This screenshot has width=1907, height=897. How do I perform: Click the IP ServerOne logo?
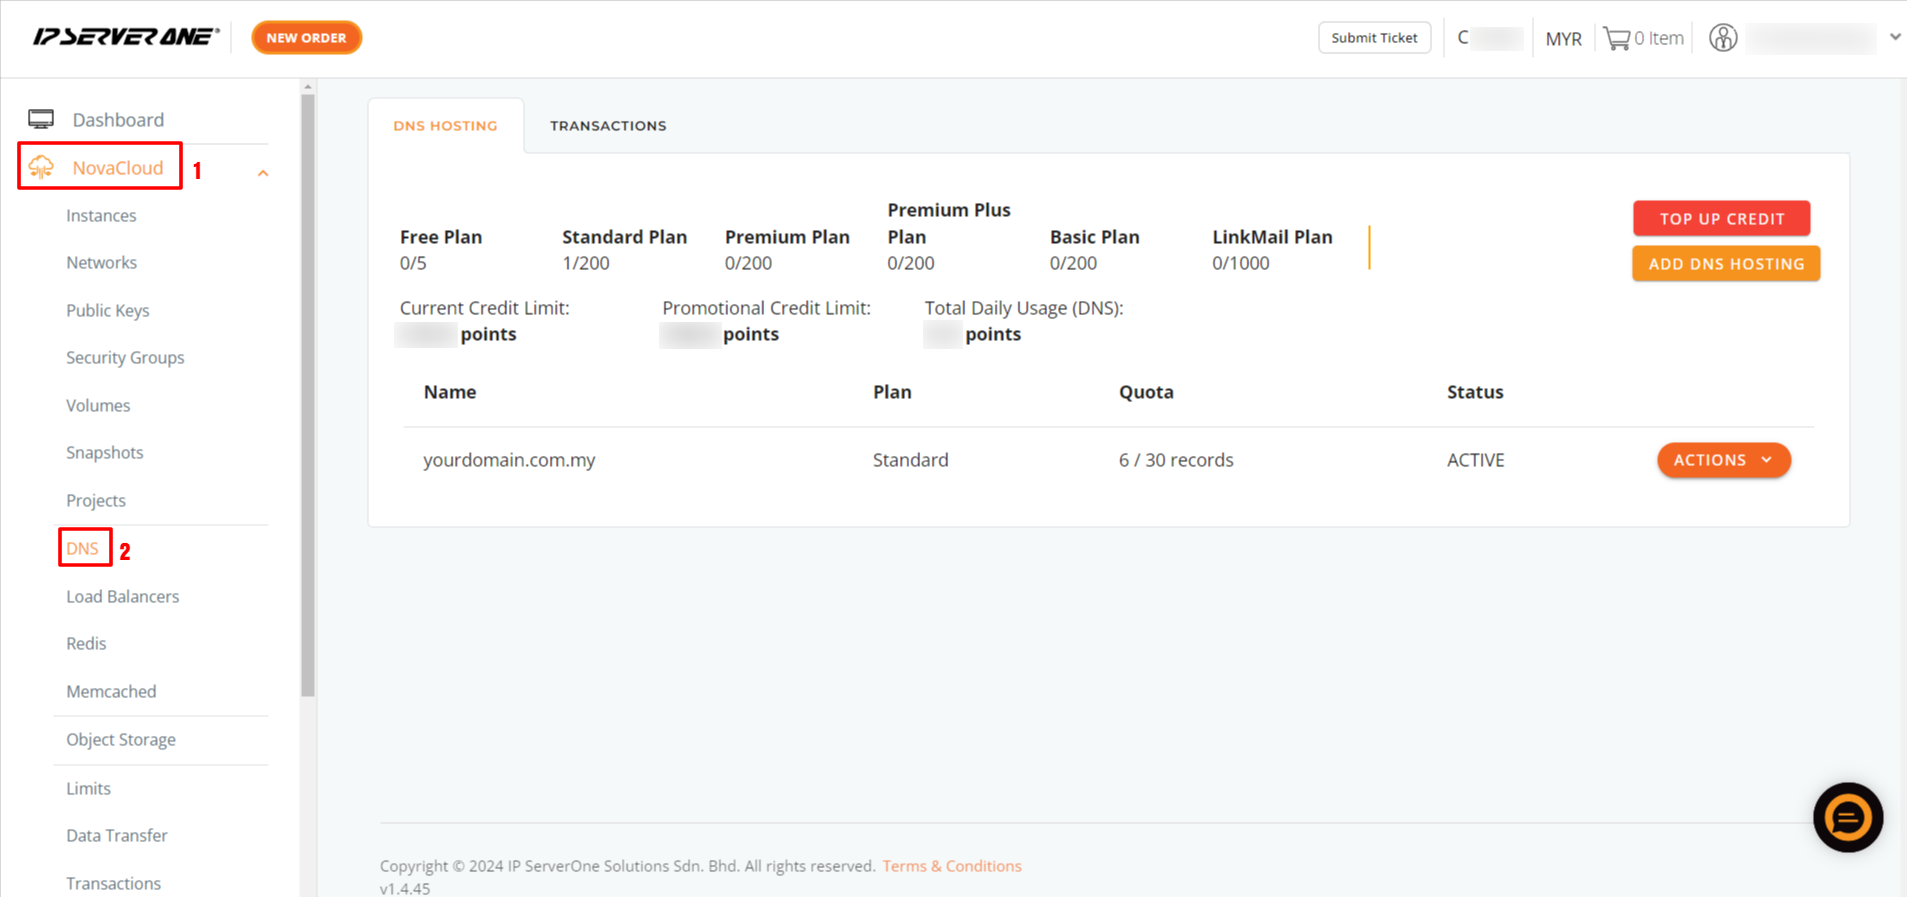[125, 37]
